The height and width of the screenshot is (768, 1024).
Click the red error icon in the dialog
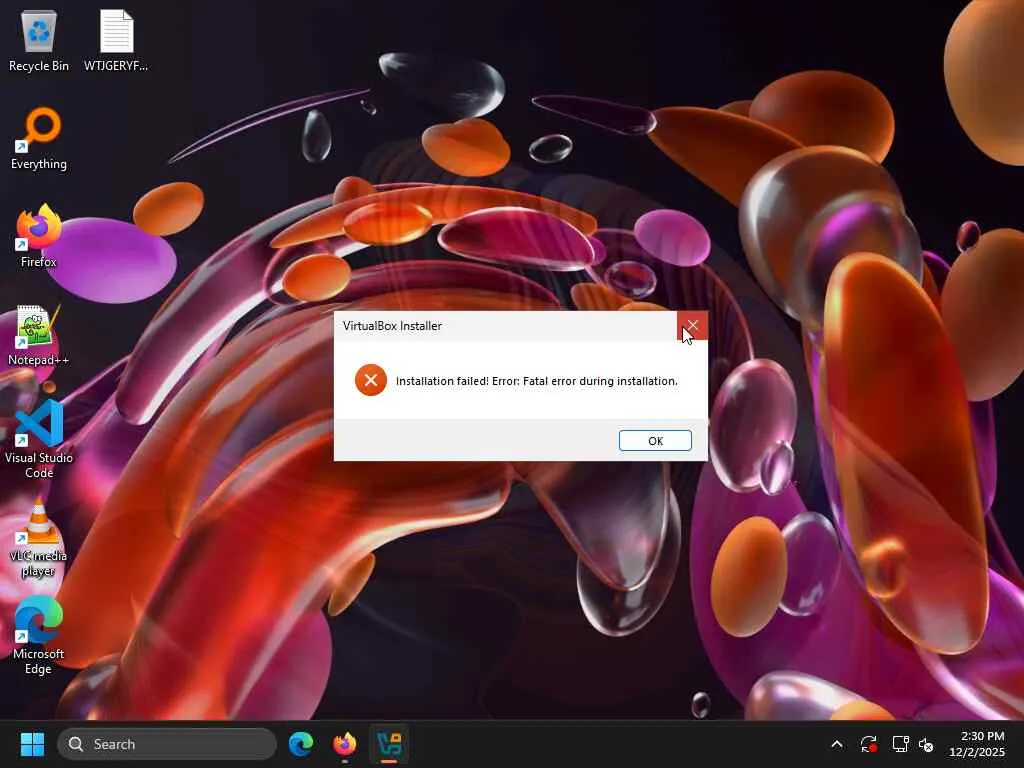tap(370, 380)
